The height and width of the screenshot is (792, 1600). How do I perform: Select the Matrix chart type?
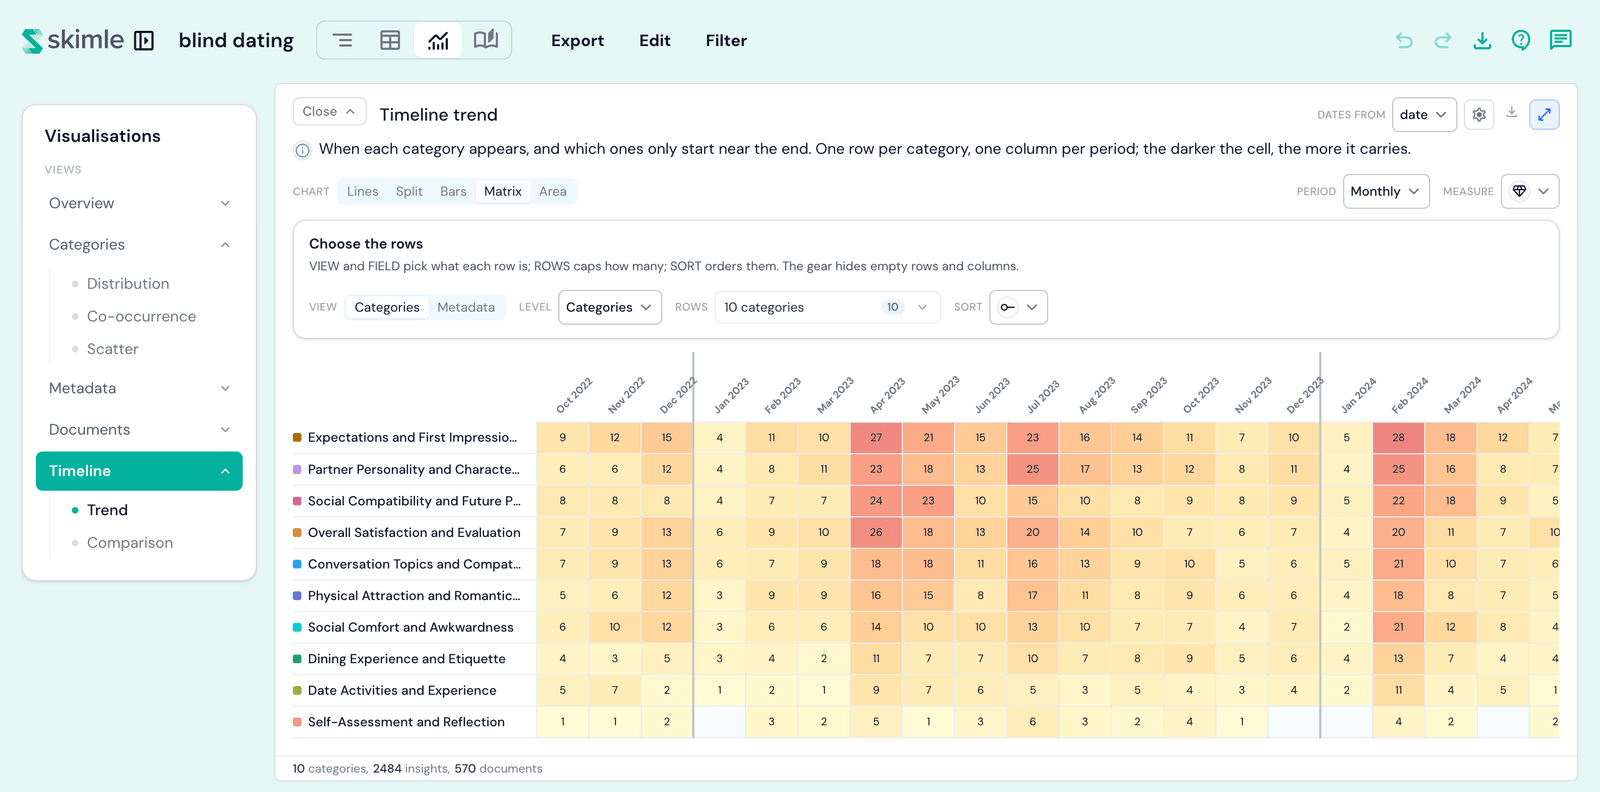[x=503, y=191]
